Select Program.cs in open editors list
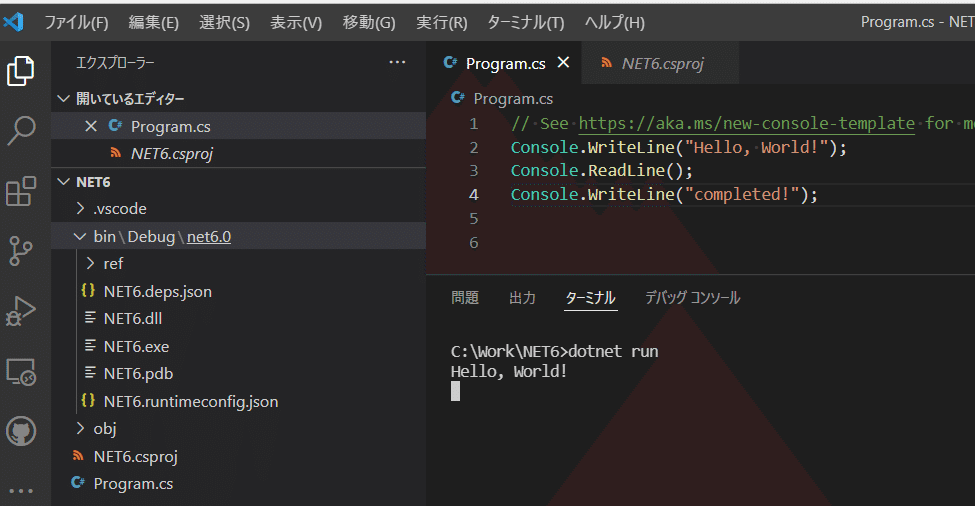975x506 pixels. coord(238,126)
